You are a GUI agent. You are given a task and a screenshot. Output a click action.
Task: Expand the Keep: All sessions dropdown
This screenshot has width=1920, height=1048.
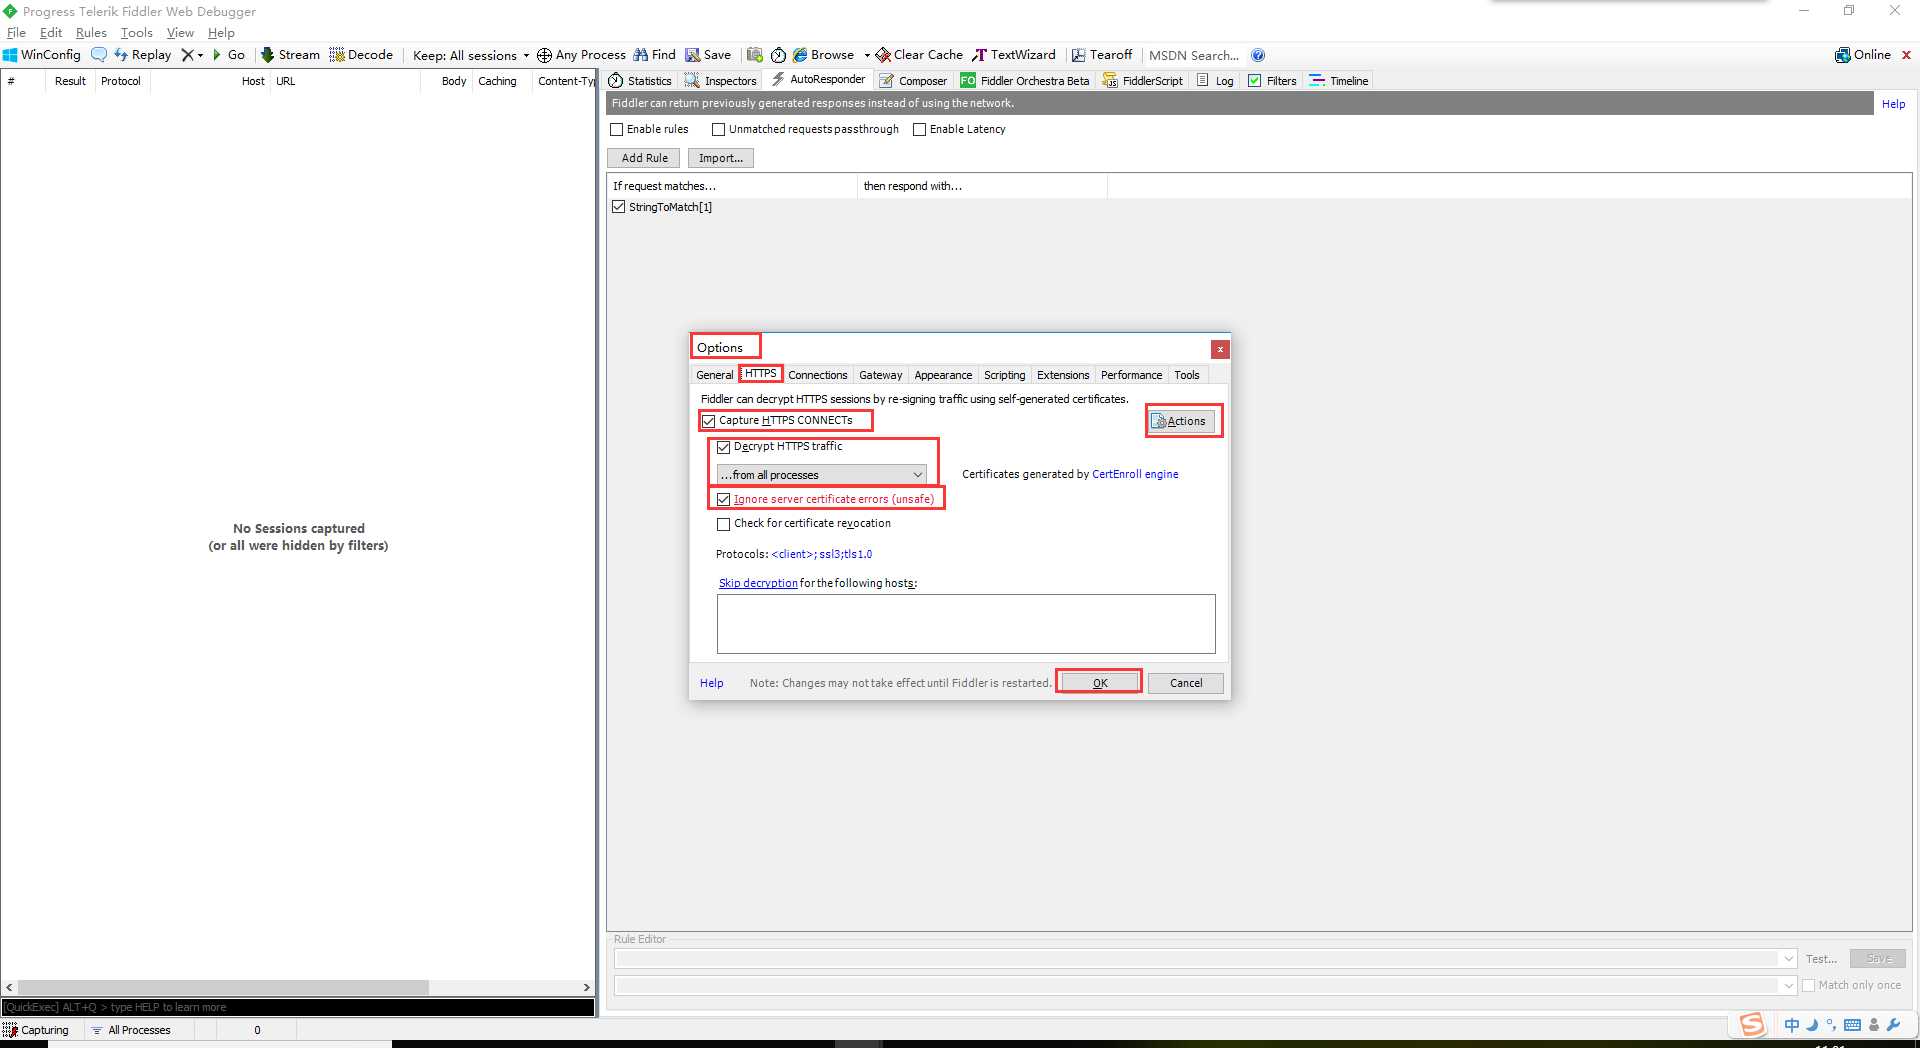tap(471, 55)
